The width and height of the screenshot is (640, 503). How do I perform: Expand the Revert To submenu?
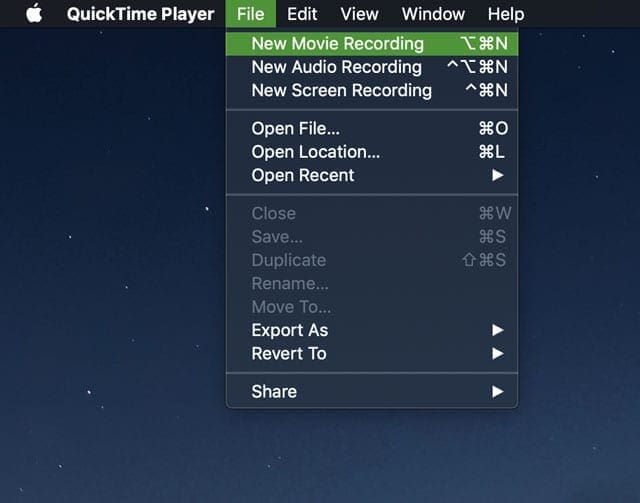372,354
